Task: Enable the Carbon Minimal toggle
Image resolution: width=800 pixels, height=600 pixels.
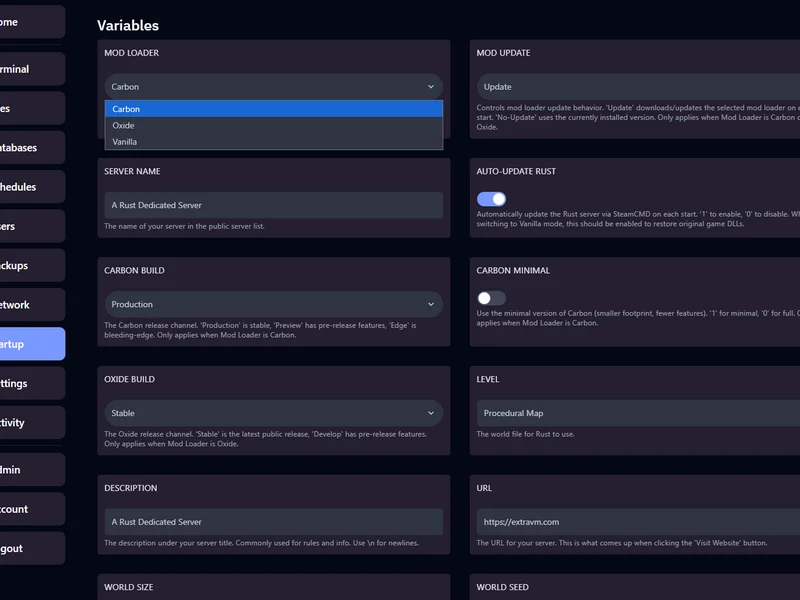Action: [x=491, y=298]
